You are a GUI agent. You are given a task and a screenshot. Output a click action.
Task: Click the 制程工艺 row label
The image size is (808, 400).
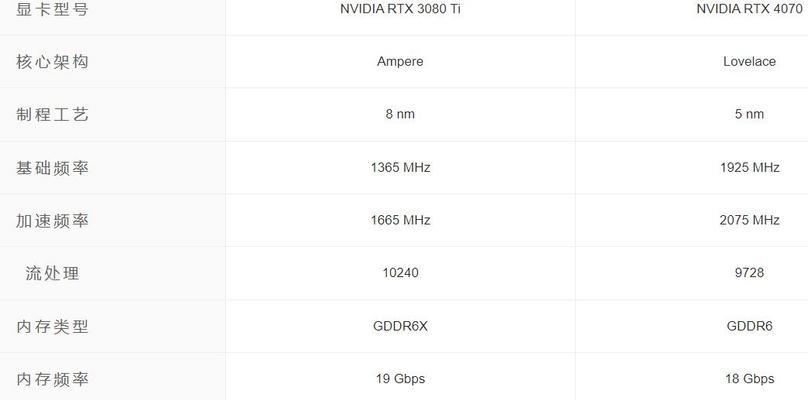coord(52,114)
